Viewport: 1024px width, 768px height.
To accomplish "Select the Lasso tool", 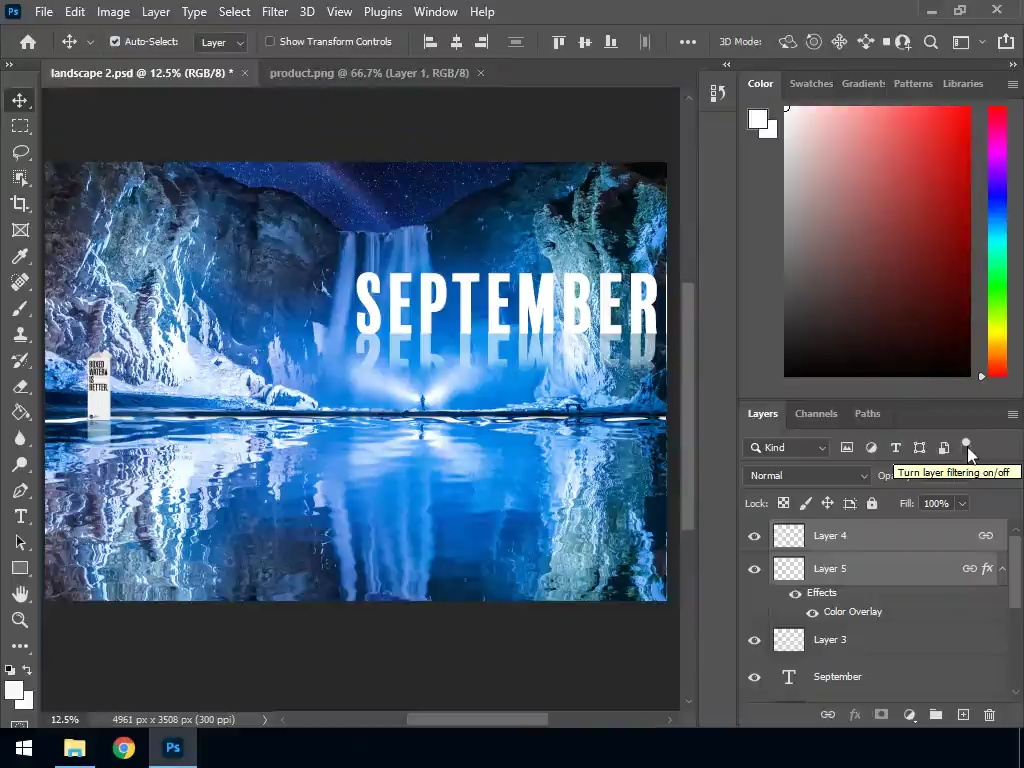I will click(20, 152).
